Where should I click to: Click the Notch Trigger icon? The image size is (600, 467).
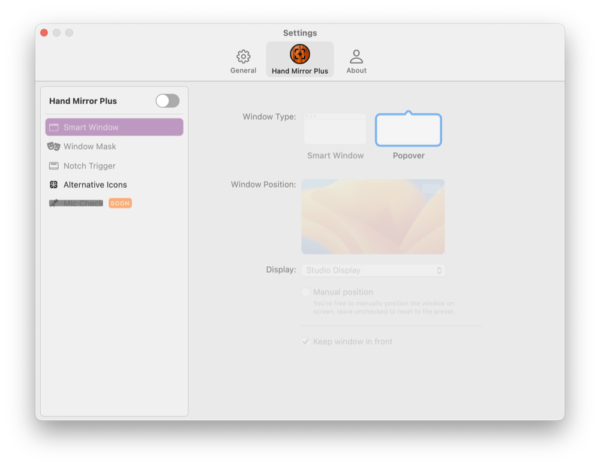[54, 166]
